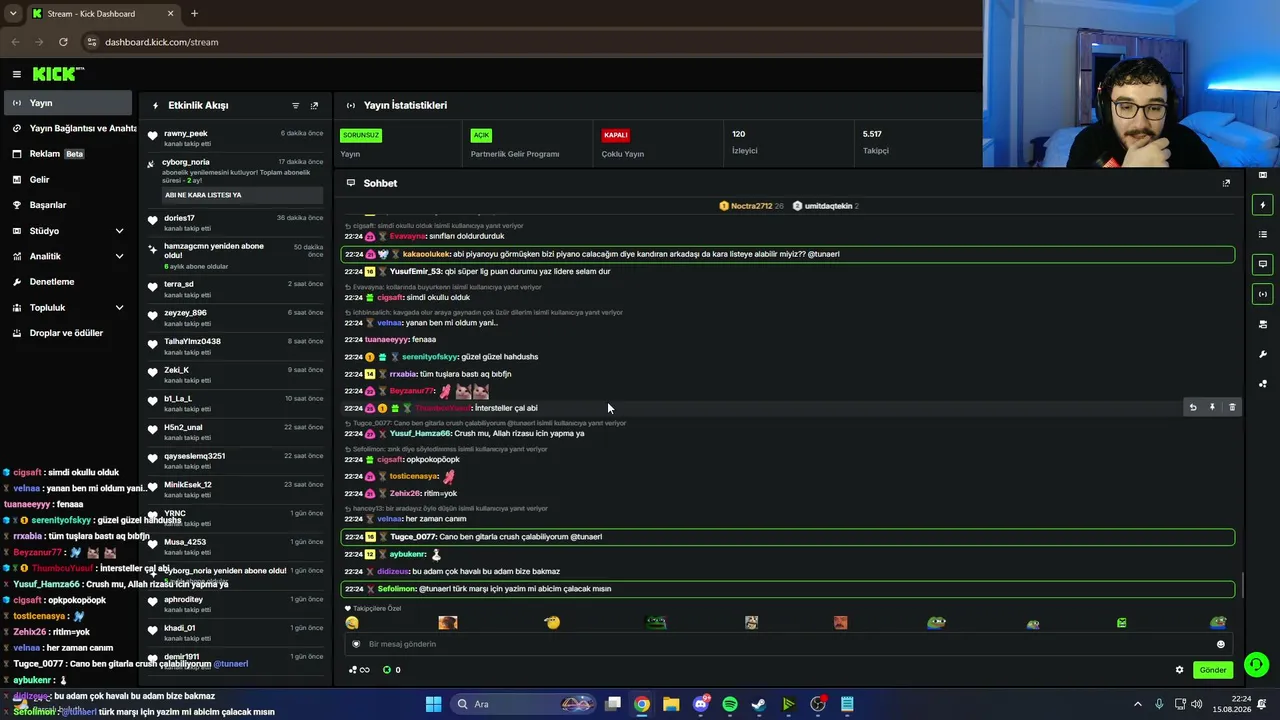The height and width of the screenshot is (720, 1280).
Task: Go to the Yayın sidebar page
Action: point(66,103)
